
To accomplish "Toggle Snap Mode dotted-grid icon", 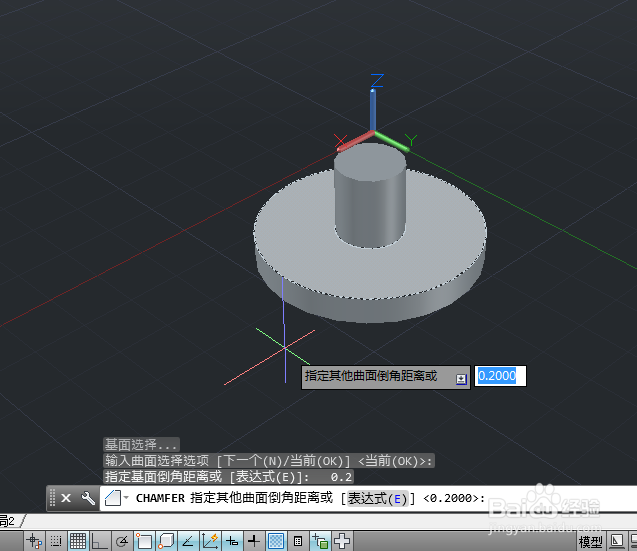I will click(56, 541).
